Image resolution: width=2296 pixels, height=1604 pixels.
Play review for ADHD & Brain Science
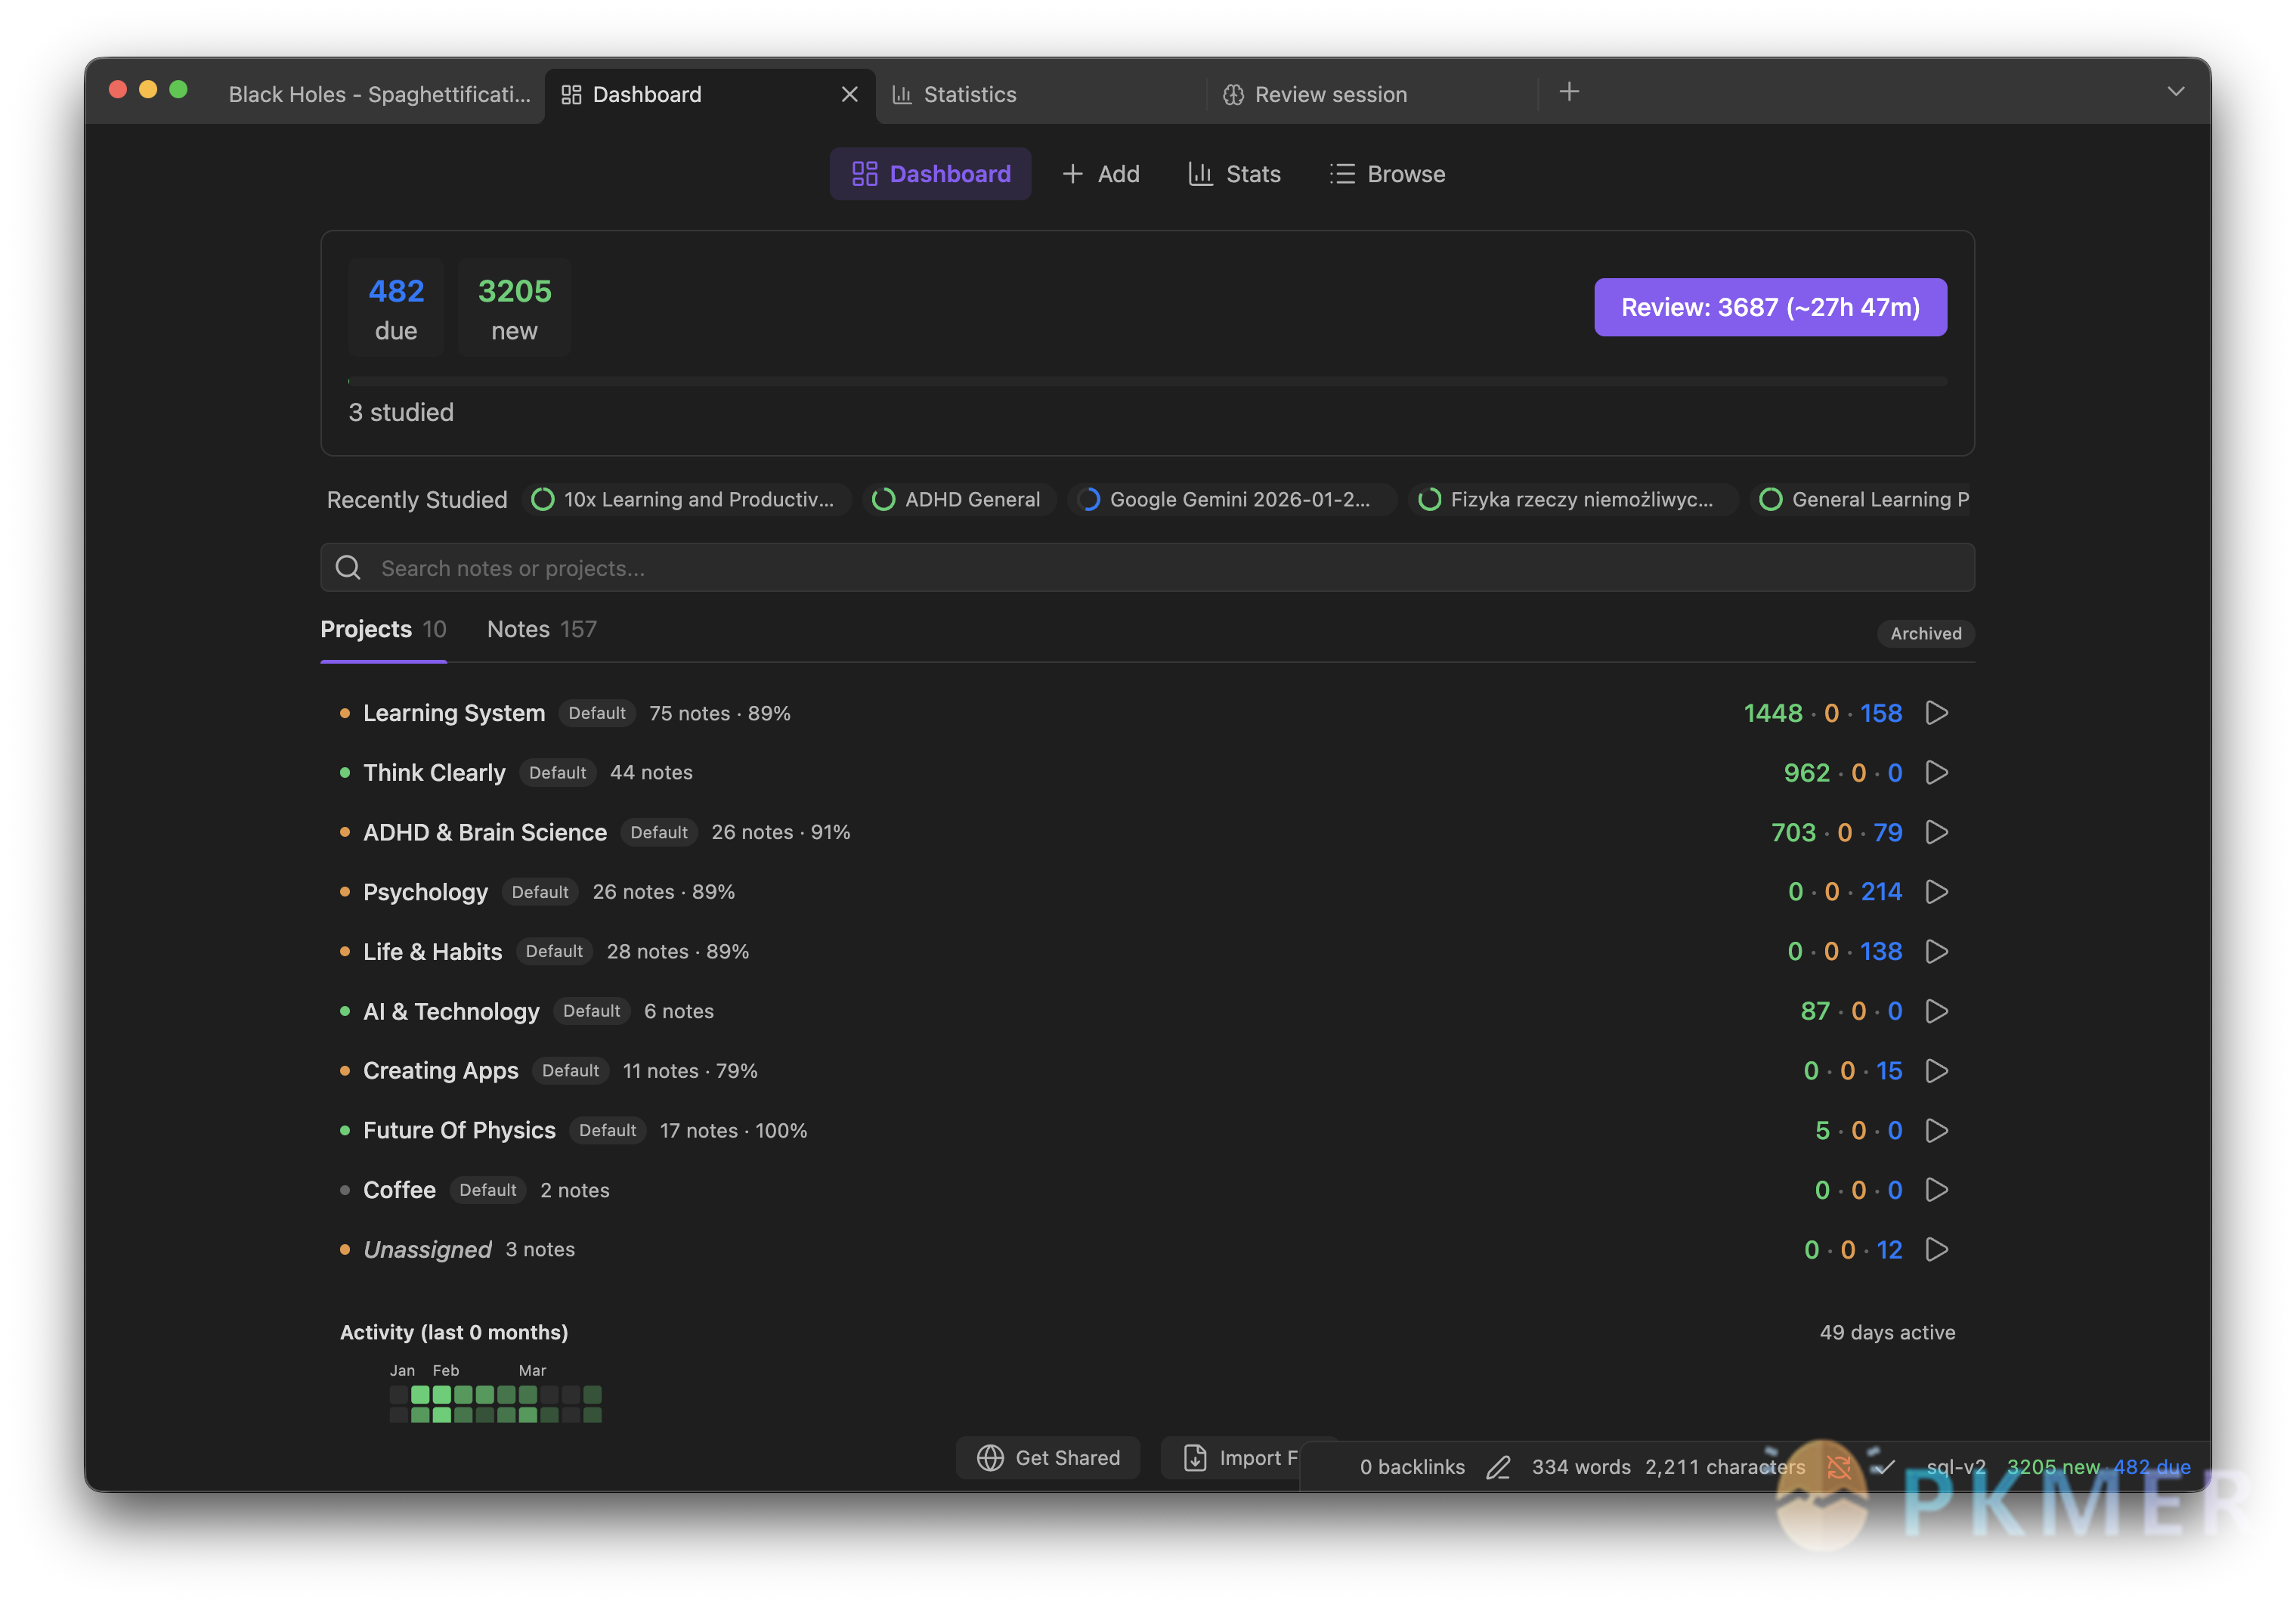tap(1936, 832)
